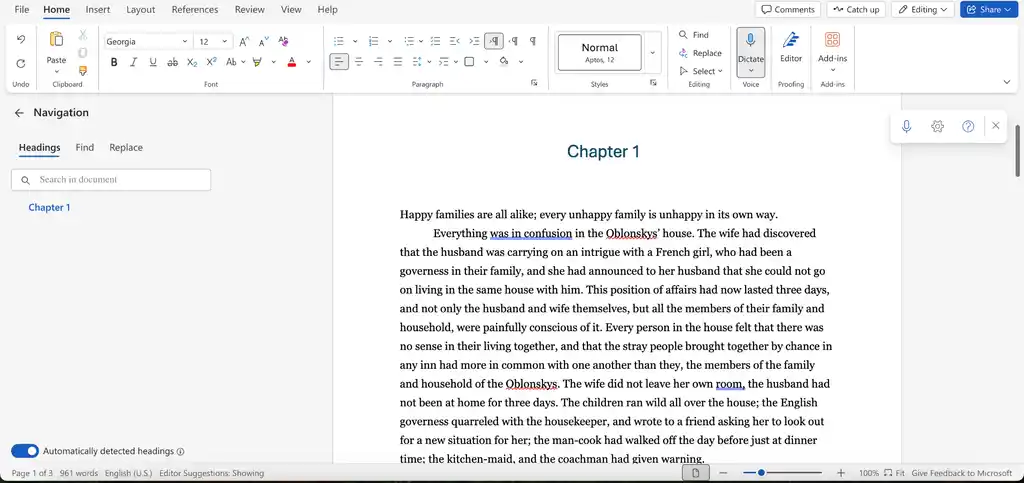1024x483 pixels.
Task: Open Styles dialog launcher icon
Action: 653,83
